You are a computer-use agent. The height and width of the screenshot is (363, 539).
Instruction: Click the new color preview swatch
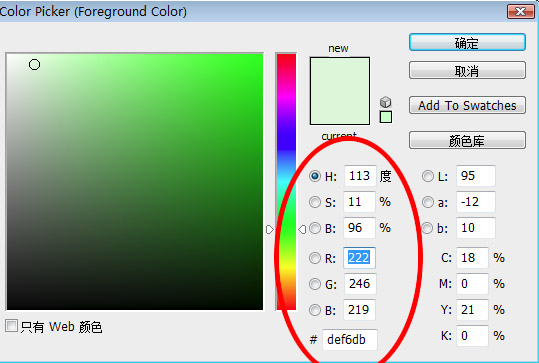point(340,91)
